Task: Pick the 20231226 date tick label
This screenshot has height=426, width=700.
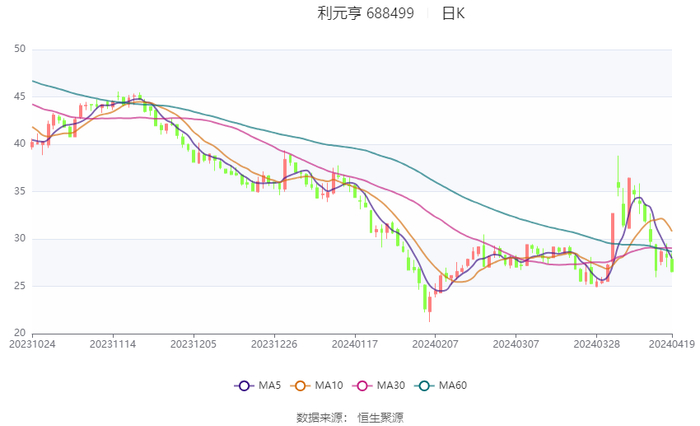Action: [x=273, y=344]
